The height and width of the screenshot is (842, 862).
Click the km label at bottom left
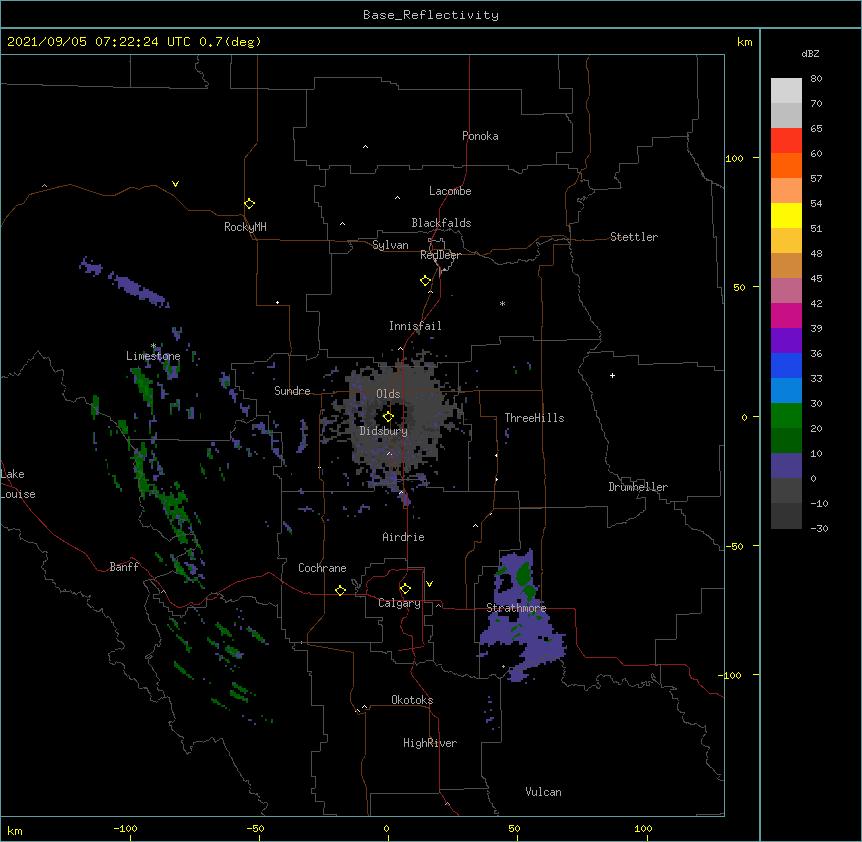(x=15, y=830)
